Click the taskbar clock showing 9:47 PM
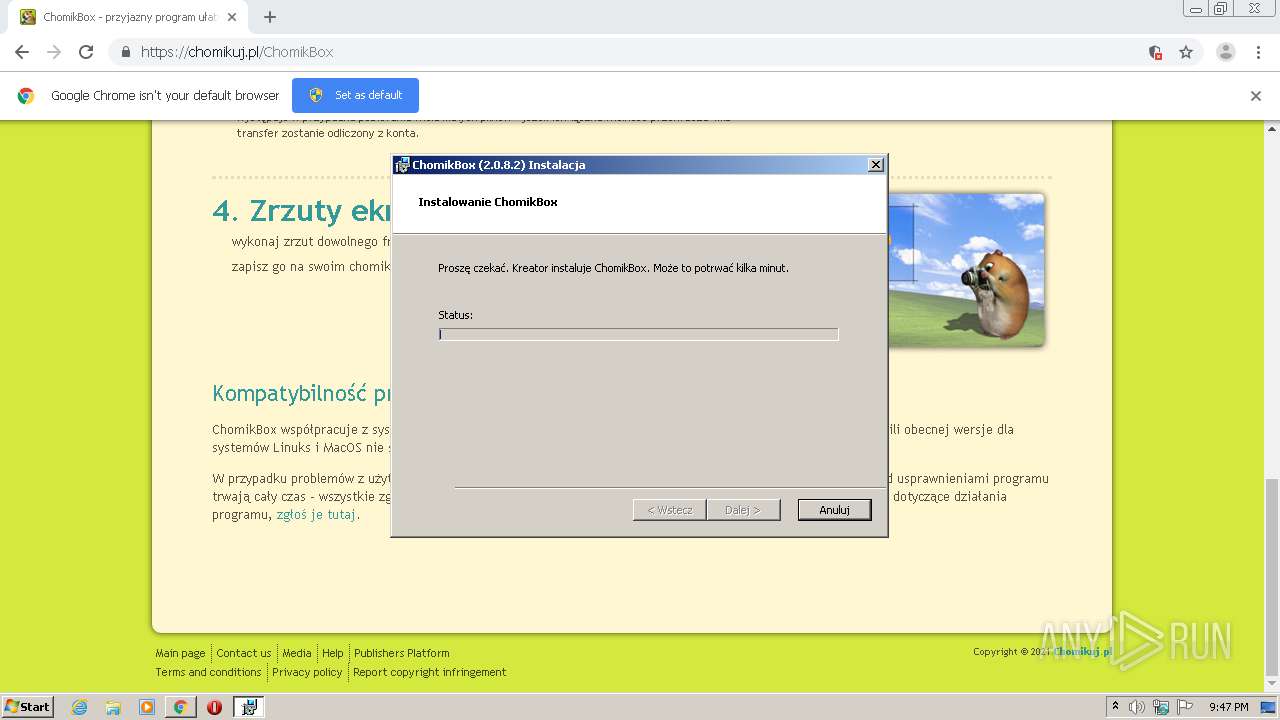Screen dimensions: 1280x720 [1229, 707]
